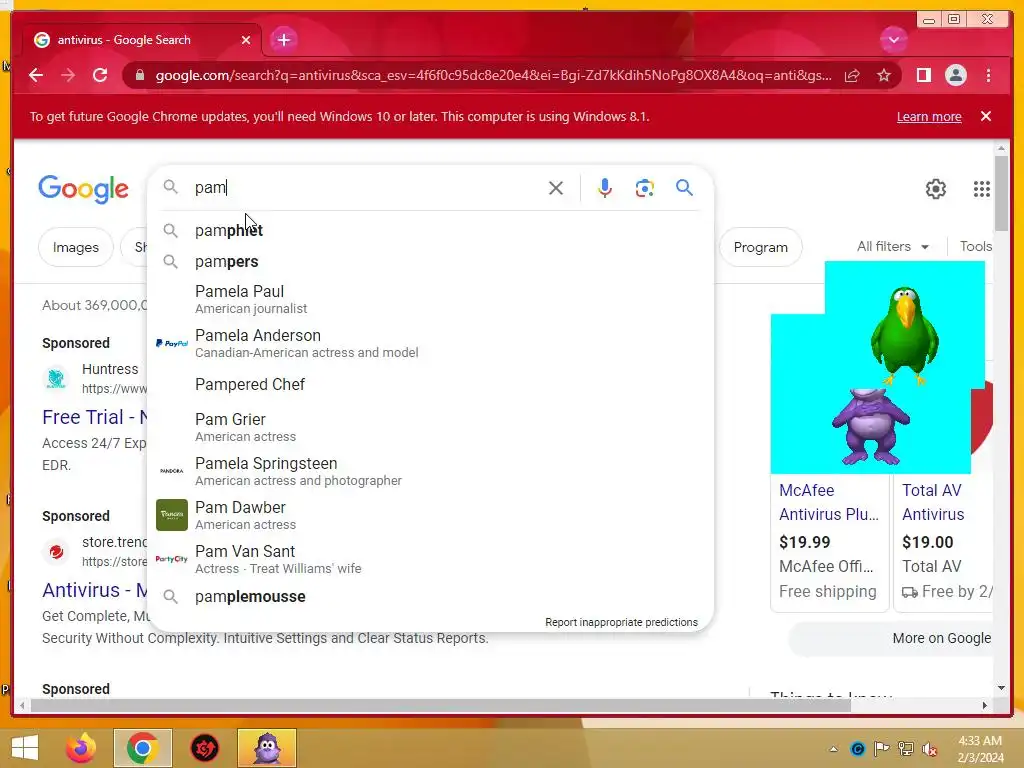Screen dimensions: 1024x768
Task: Click Chrome taskbar icon
Action: pyautogui.click(x=142, y=748)
